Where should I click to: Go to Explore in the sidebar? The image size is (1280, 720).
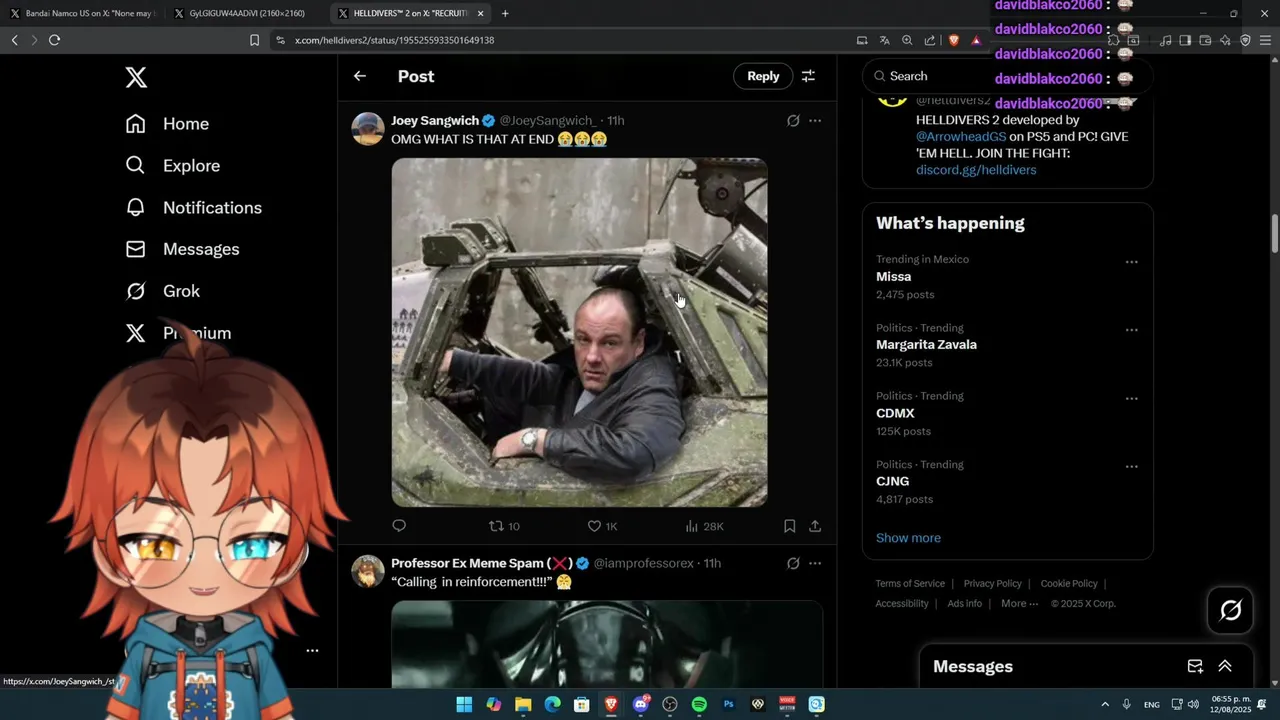point(172,166)
